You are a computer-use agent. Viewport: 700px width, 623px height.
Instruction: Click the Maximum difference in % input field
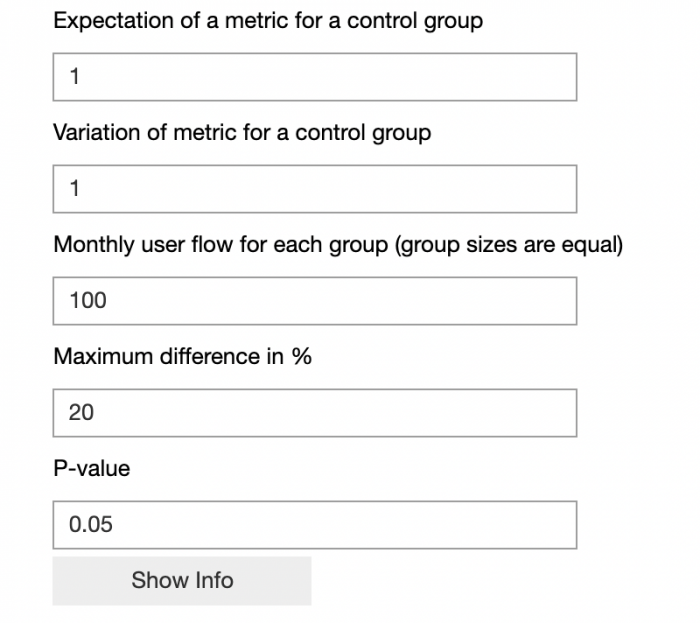[x=314, y=413]
